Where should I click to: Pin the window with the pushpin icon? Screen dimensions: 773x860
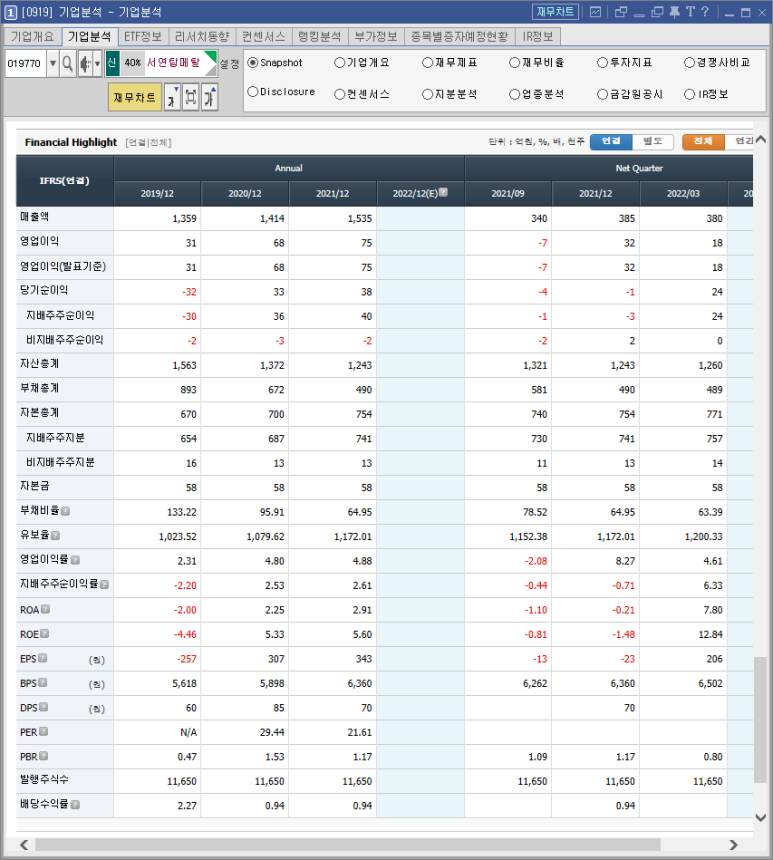tap(675, 12)
